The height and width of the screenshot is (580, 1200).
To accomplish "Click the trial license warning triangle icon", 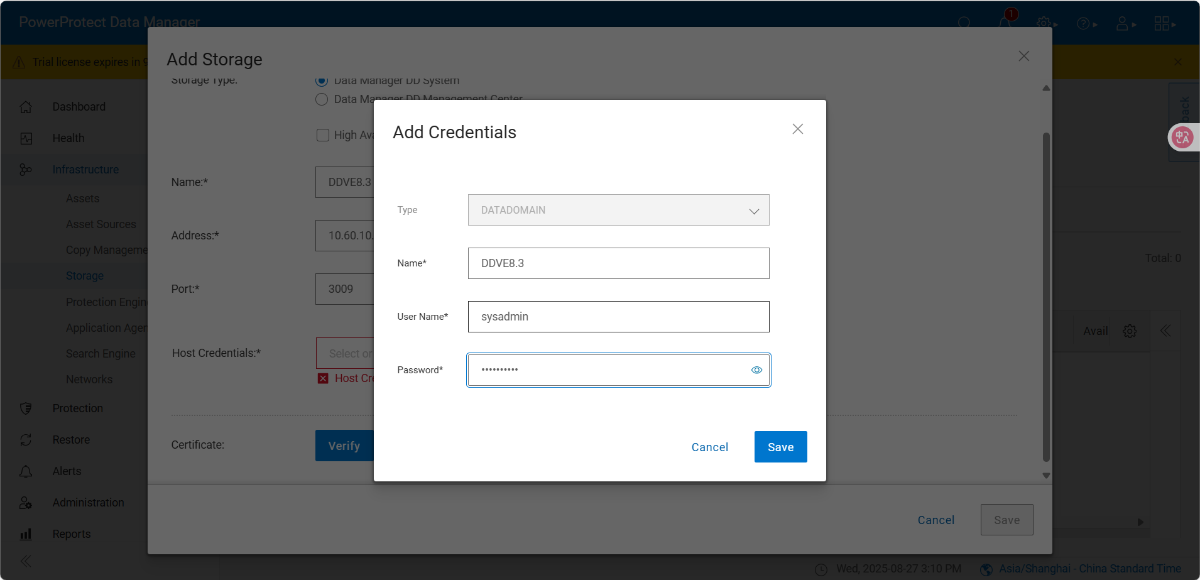I will (x=19, y=62).
